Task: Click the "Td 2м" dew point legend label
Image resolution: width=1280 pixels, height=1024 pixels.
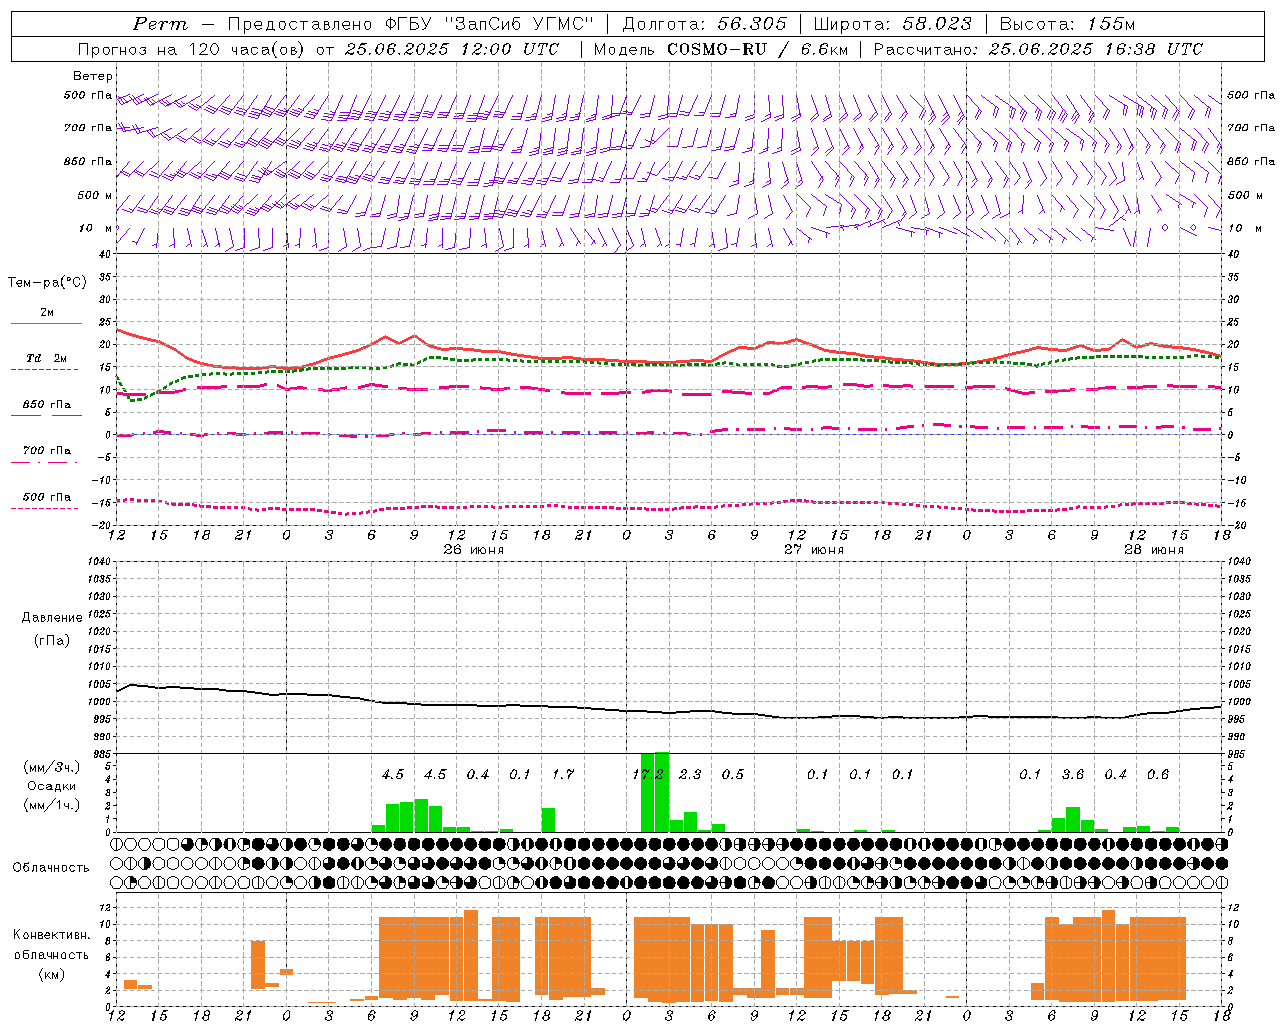Action: tap(47, 358)
